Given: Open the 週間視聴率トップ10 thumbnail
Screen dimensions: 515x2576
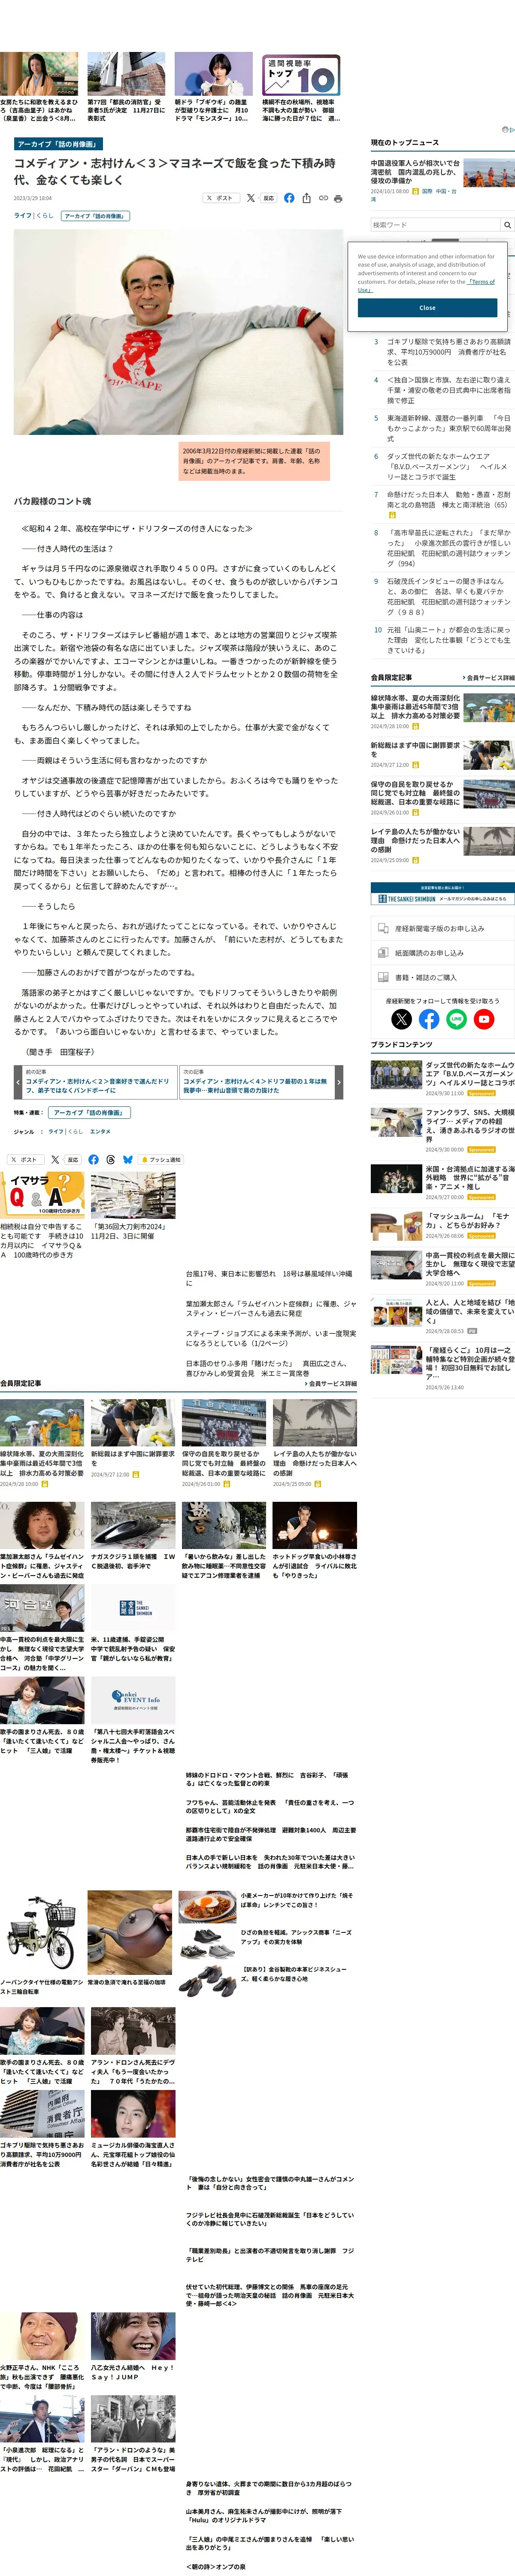Looking at the screenshot, I should (301, 75).
